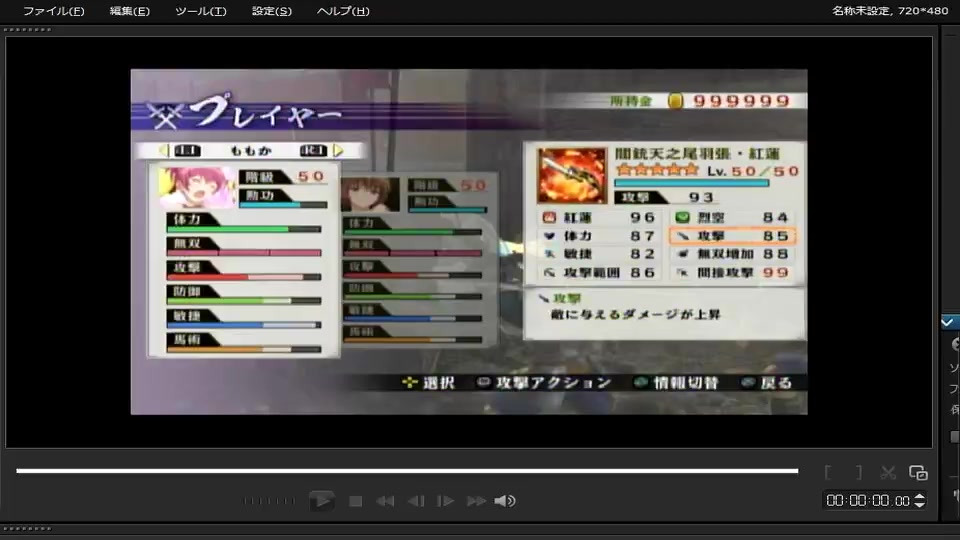960x540 pixels.
Task: Set Mark-out with the right bracket icon
Action: pyautogui.click(x=858, y=473)
